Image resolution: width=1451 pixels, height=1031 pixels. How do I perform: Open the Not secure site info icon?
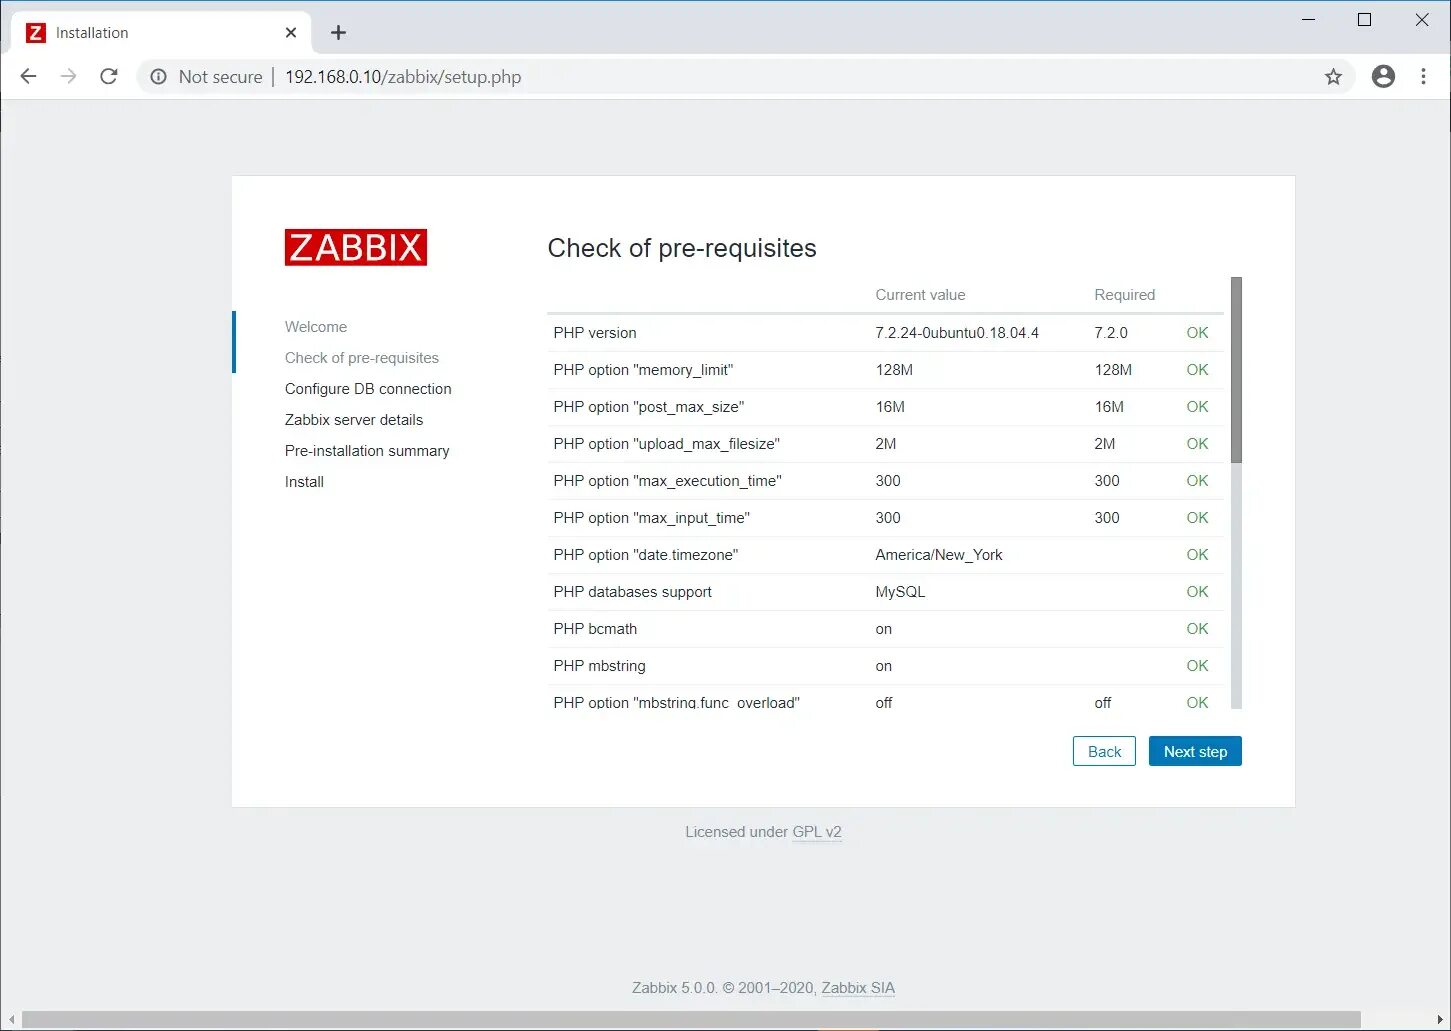pos(158,76)
